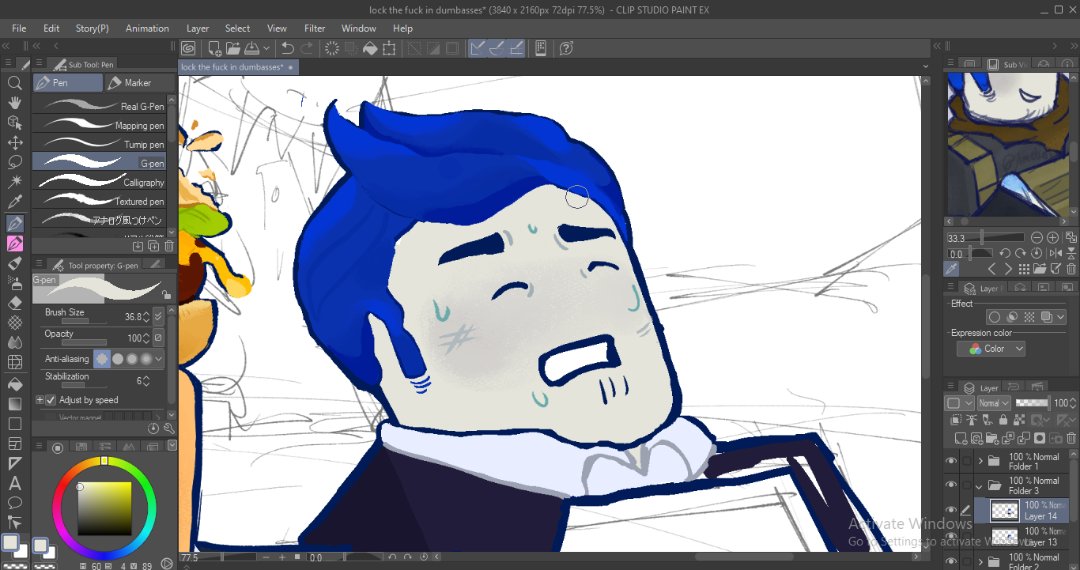Viewport: 1080px width, 570px height.
Task: Open the Story(P) menu
Action: (x=92, y=28)
